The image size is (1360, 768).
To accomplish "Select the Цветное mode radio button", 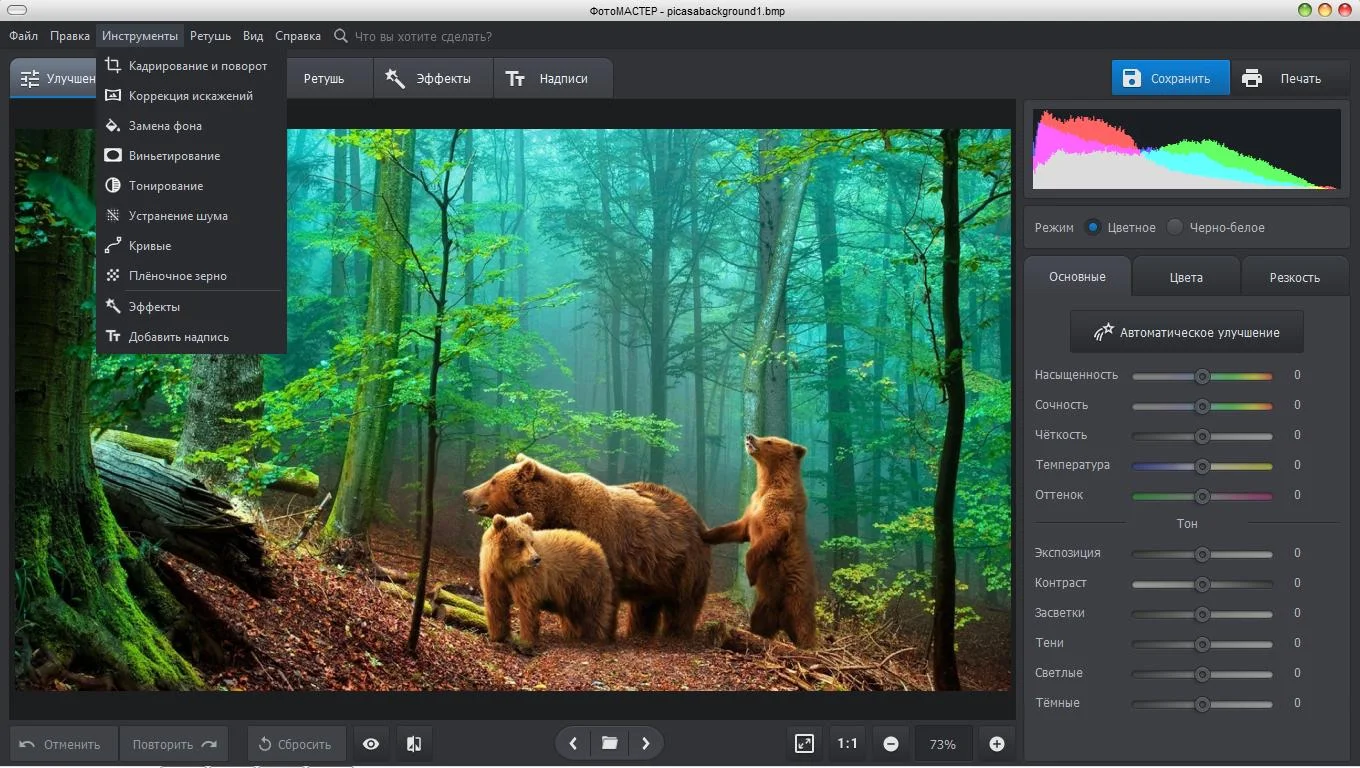I will coord(1093,228).
